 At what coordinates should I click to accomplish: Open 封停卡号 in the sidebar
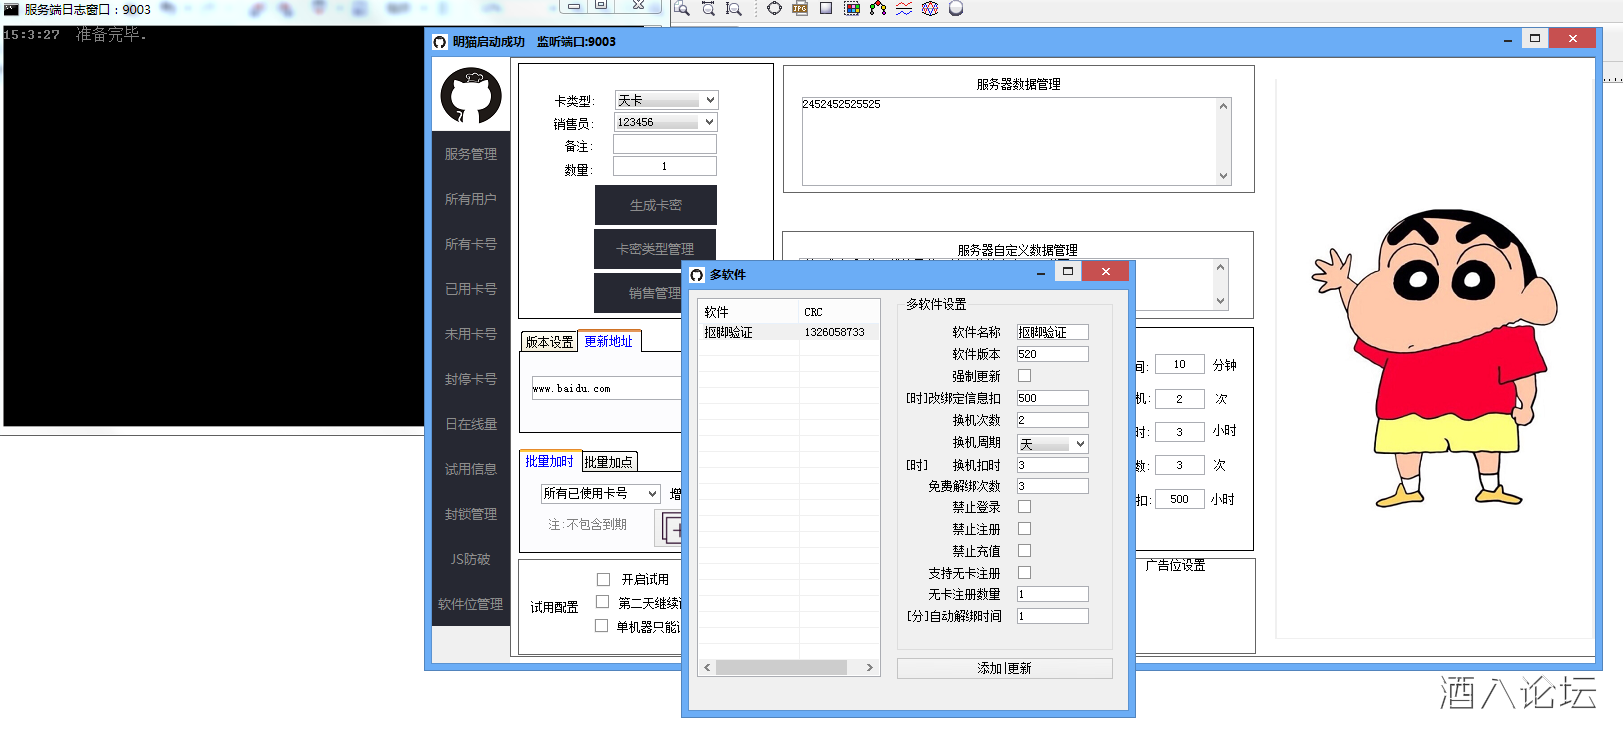[x=471, y=379]
